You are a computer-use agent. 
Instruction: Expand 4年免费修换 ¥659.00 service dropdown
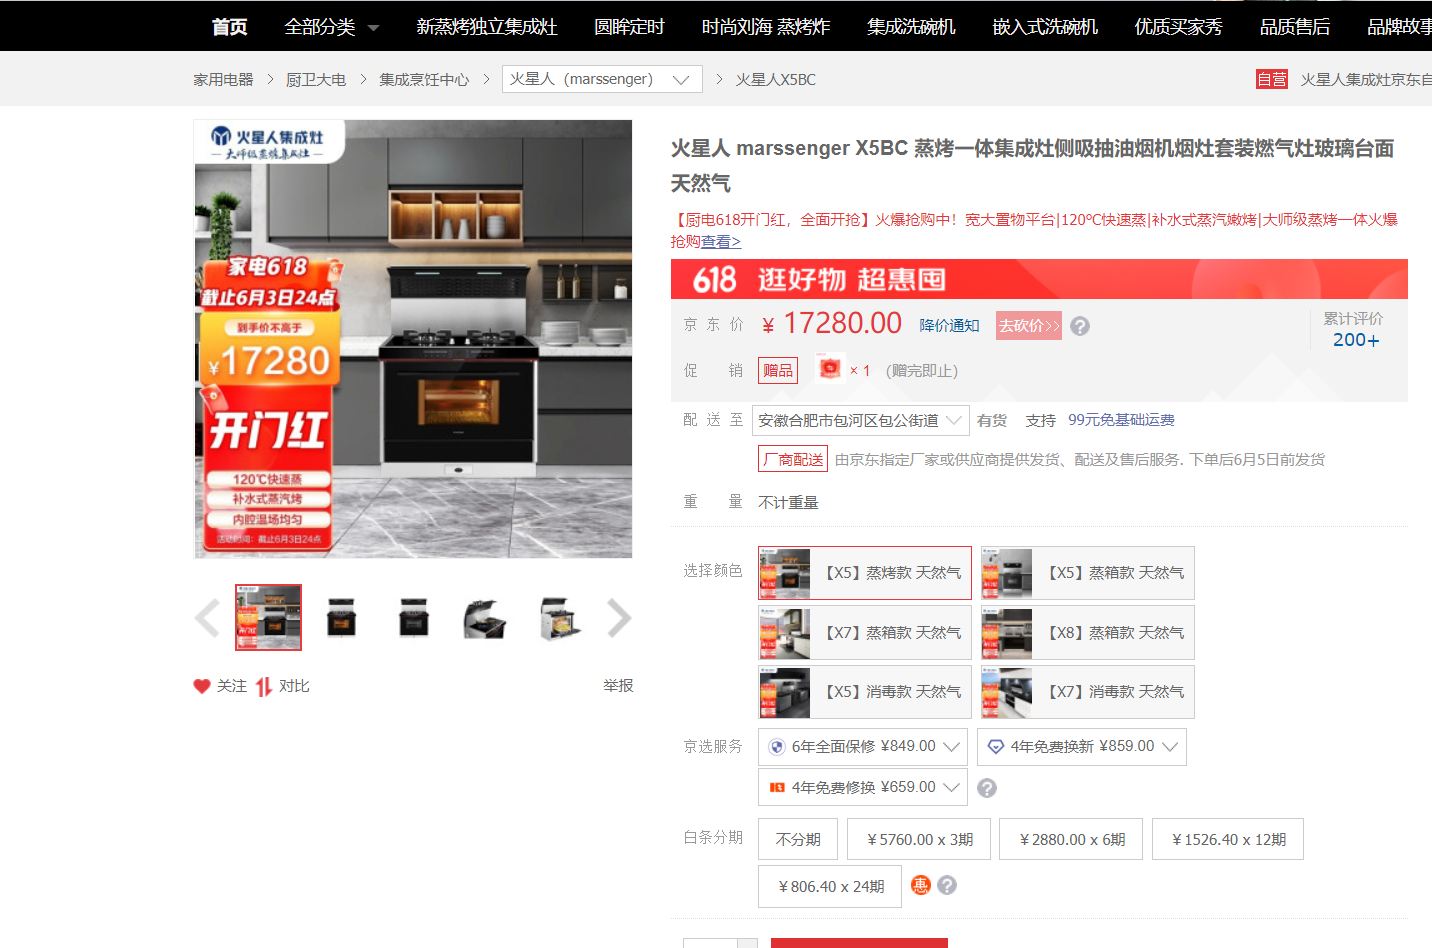coord(863,787)
